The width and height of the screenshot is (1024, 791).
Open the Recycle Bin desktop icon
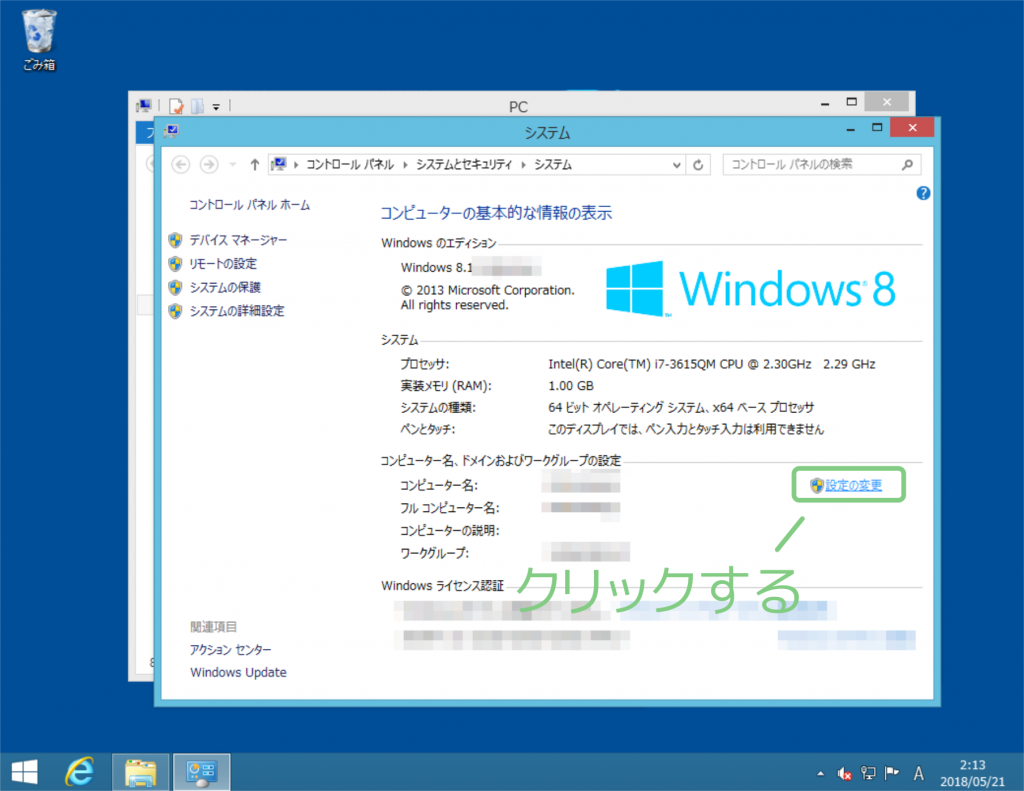(39, 40)
